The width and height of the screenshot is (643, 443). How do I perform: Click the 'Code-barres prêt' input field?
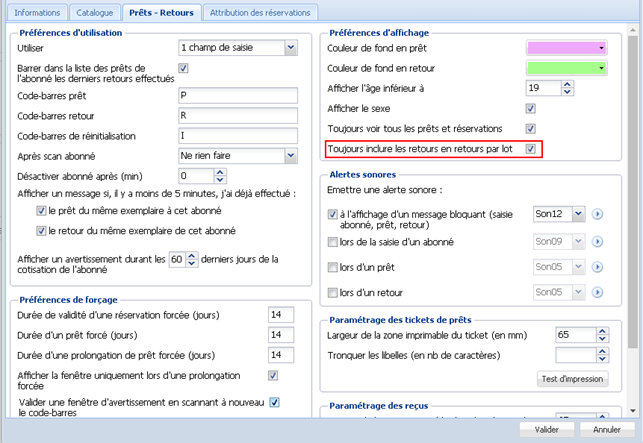point(237,95)
